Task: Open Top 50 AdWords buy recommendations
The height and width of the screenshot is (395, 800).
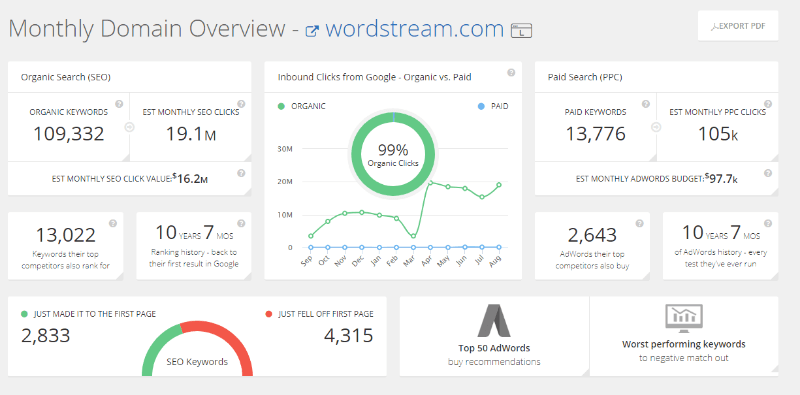Action: [x=494, y=336]
